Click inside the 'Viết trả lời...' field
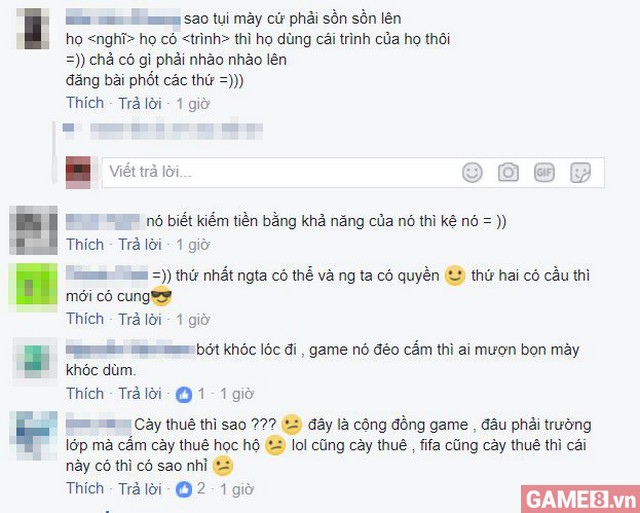Image resolution: width=640 pixels, height=513 pixels. click(x=282, y=172)
